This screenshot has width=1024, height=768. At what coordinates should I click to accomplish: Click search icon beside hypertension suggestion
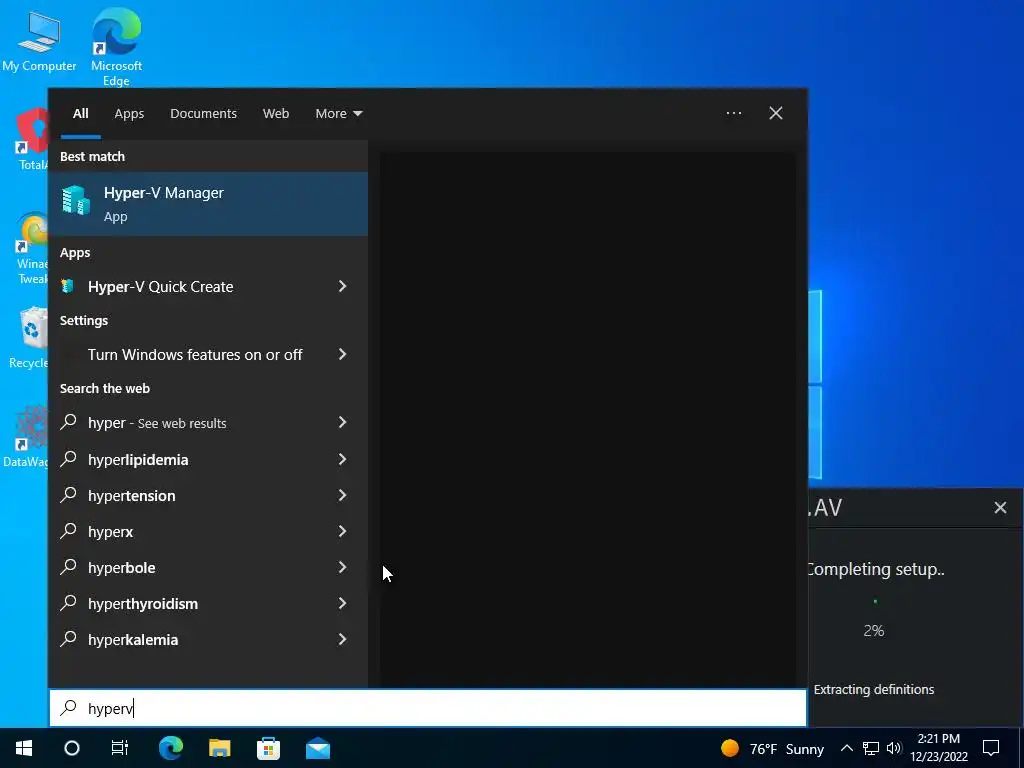tap(69, 494)
